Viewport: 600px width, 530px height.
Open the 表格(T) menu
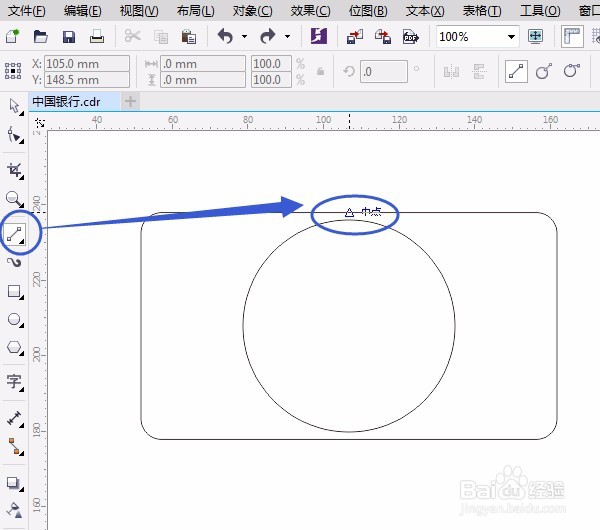pos(482,11)
